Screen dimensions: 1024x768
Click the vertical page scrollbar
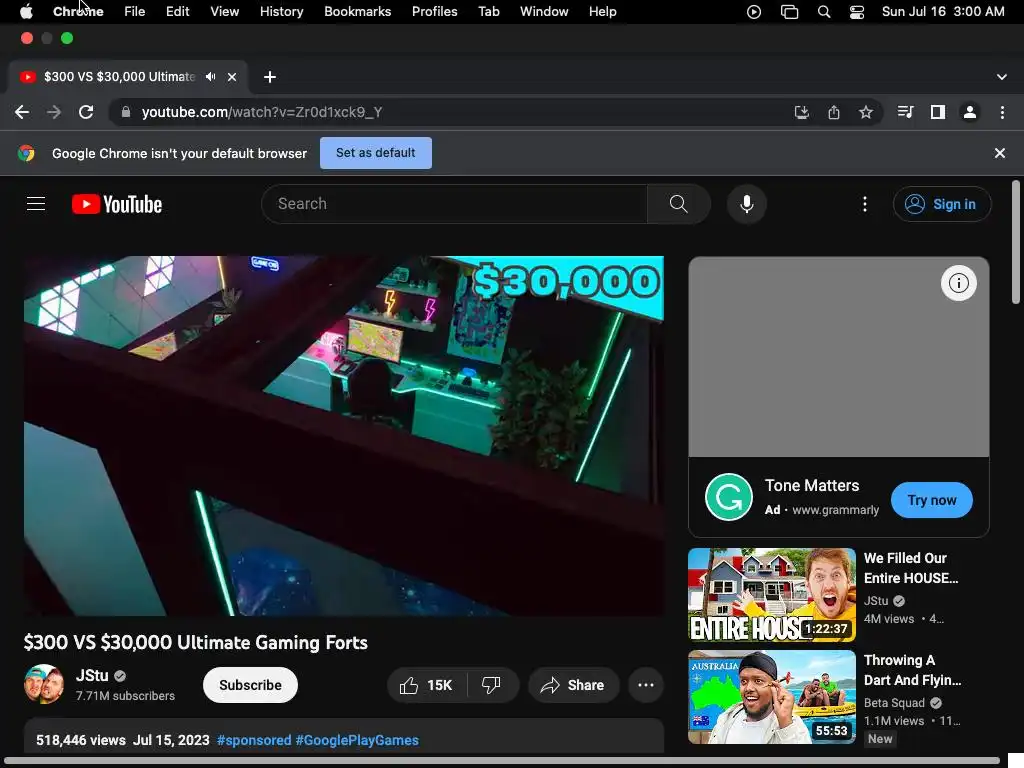click(x=1016, y=242)
